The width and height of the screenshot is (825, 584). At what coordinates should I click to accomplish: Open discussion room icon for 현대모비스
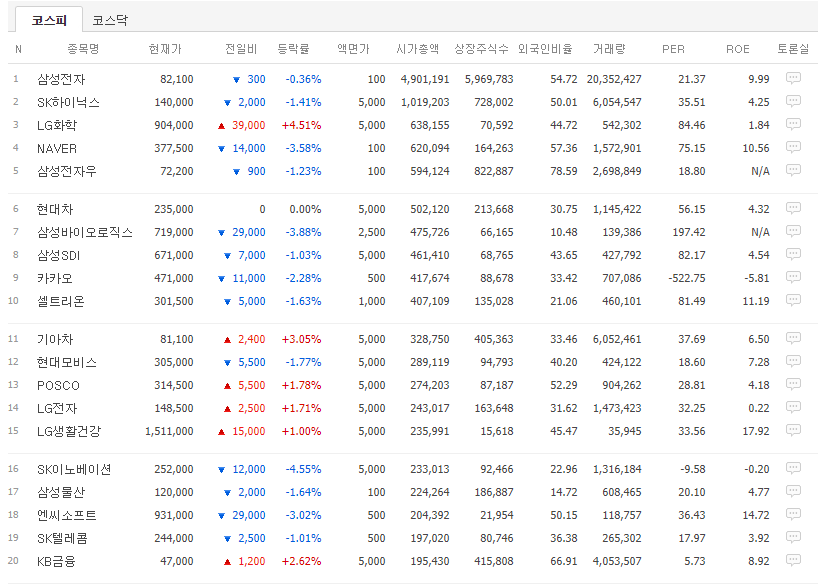(793, 361)
